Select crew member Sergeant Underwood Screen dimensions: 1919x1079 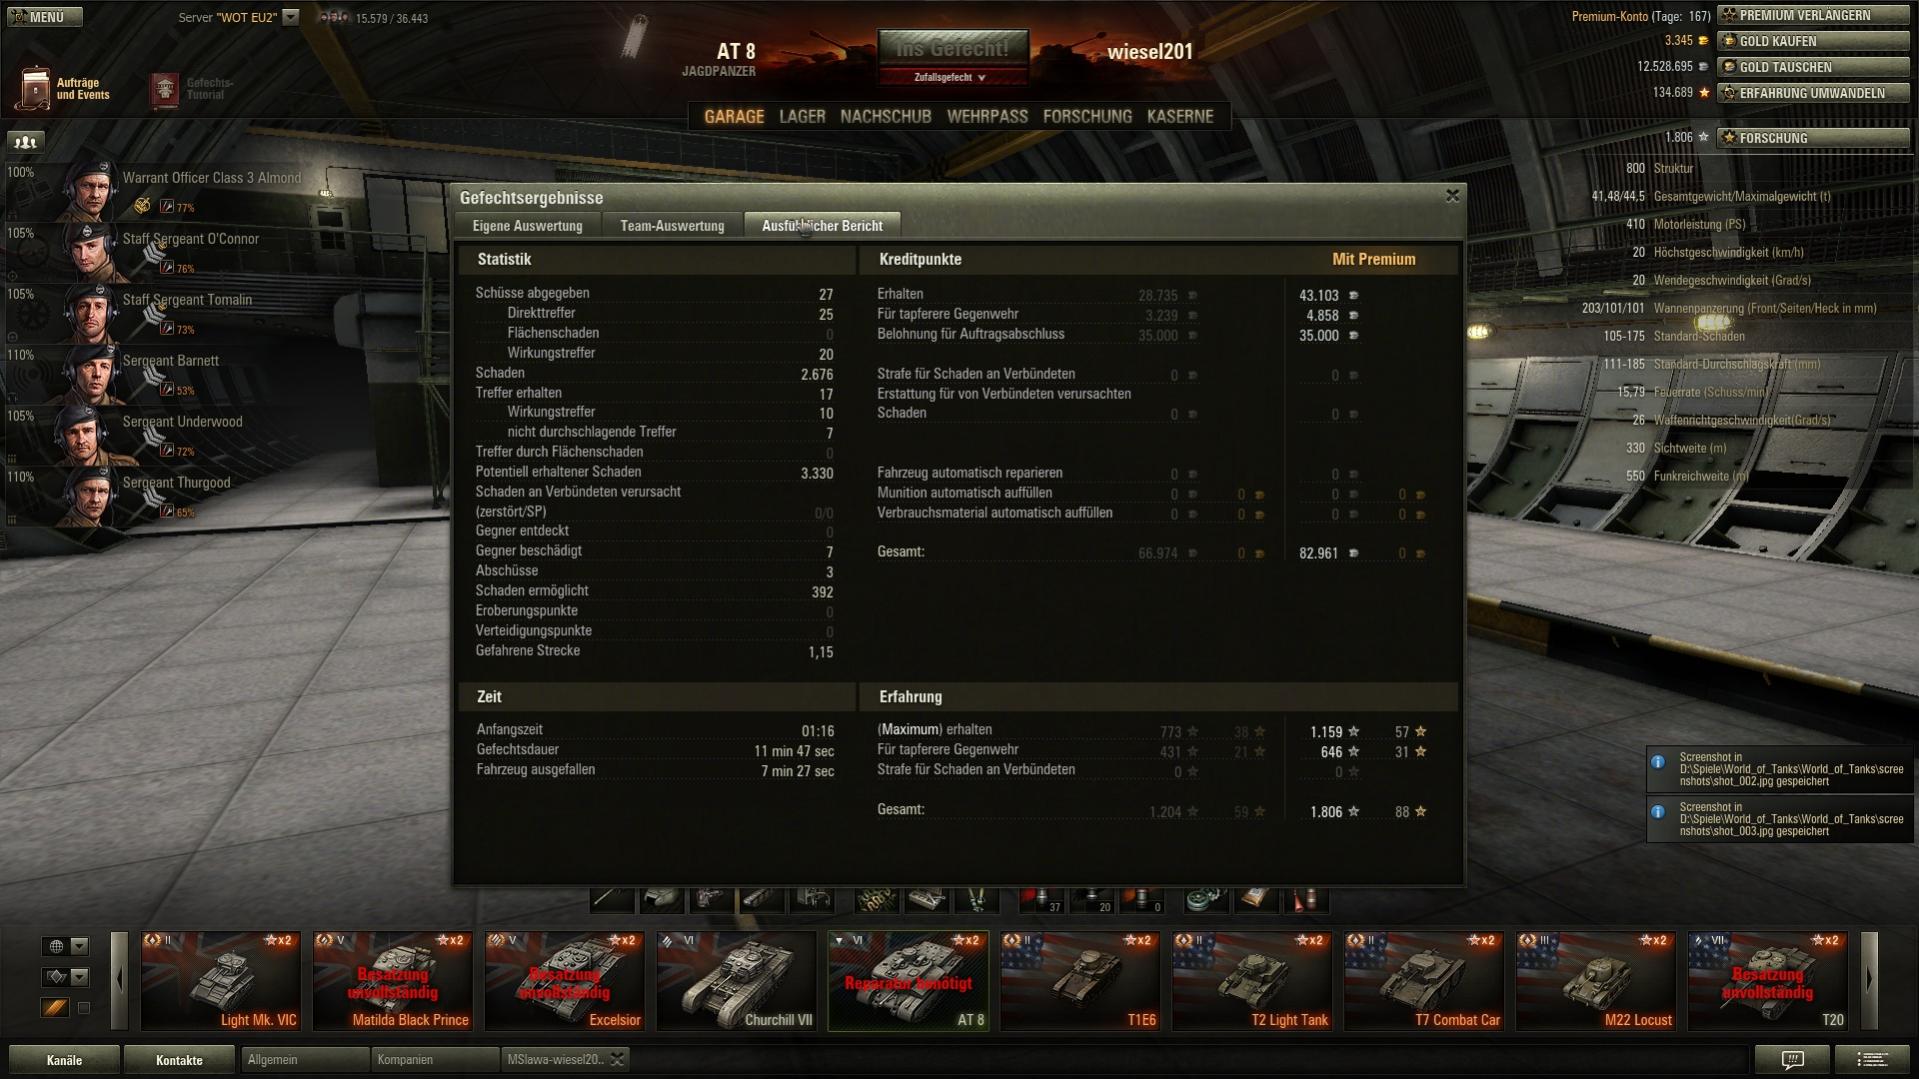pyautogui.click(x=160, y=436)
